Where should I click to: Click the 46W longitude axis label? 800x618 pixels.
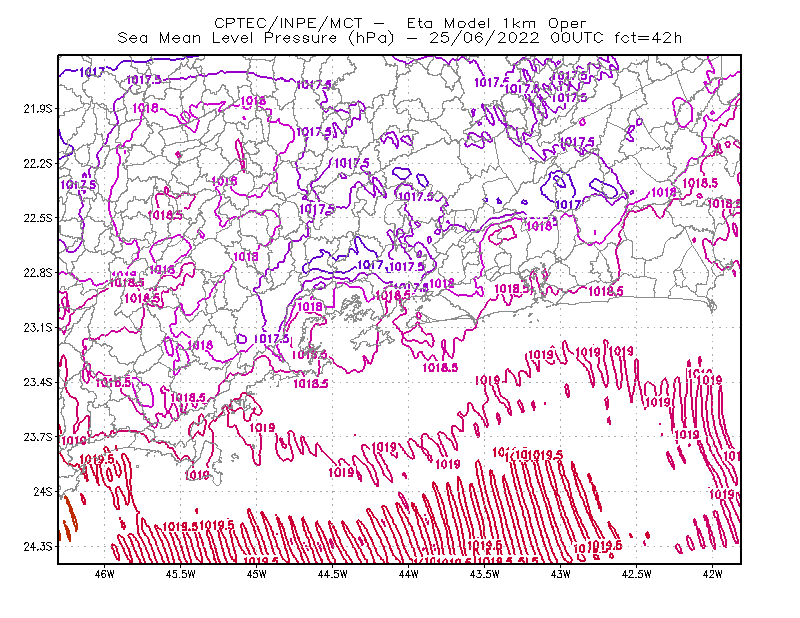[105, 574]
